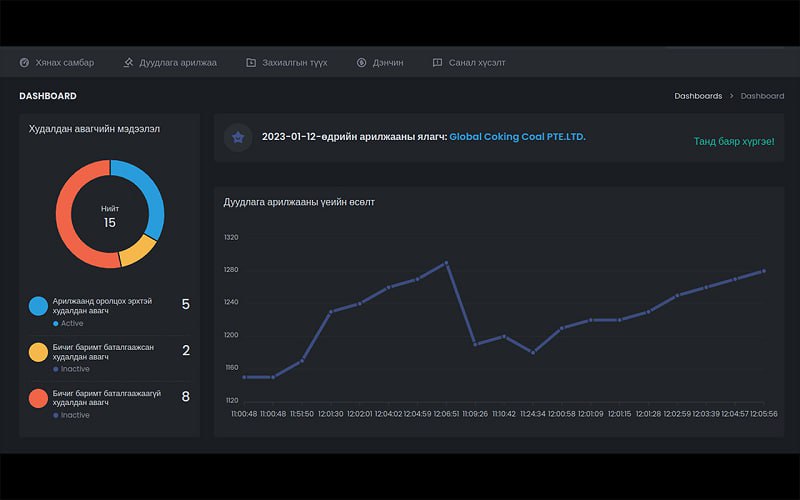The image size is (800, 500).
Task: Click the last data point at 12:05:56
Action: click(764, 271)
